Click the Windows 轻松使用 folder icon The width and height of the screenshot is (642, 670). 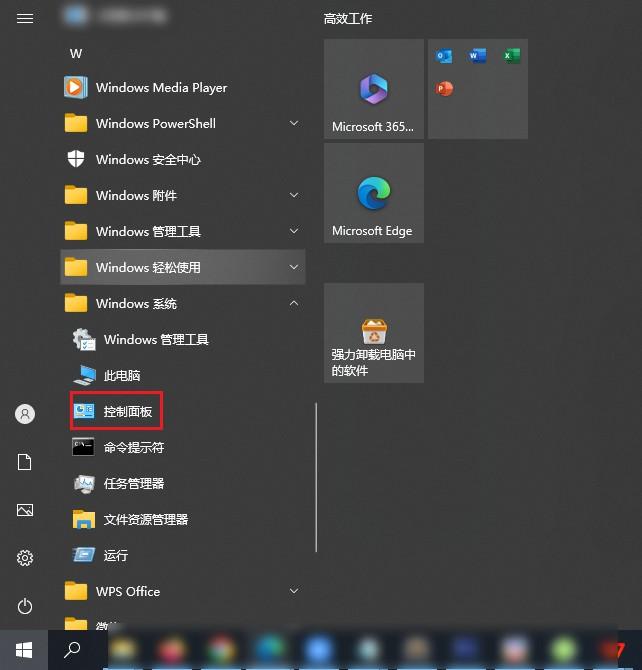[76, 267]
